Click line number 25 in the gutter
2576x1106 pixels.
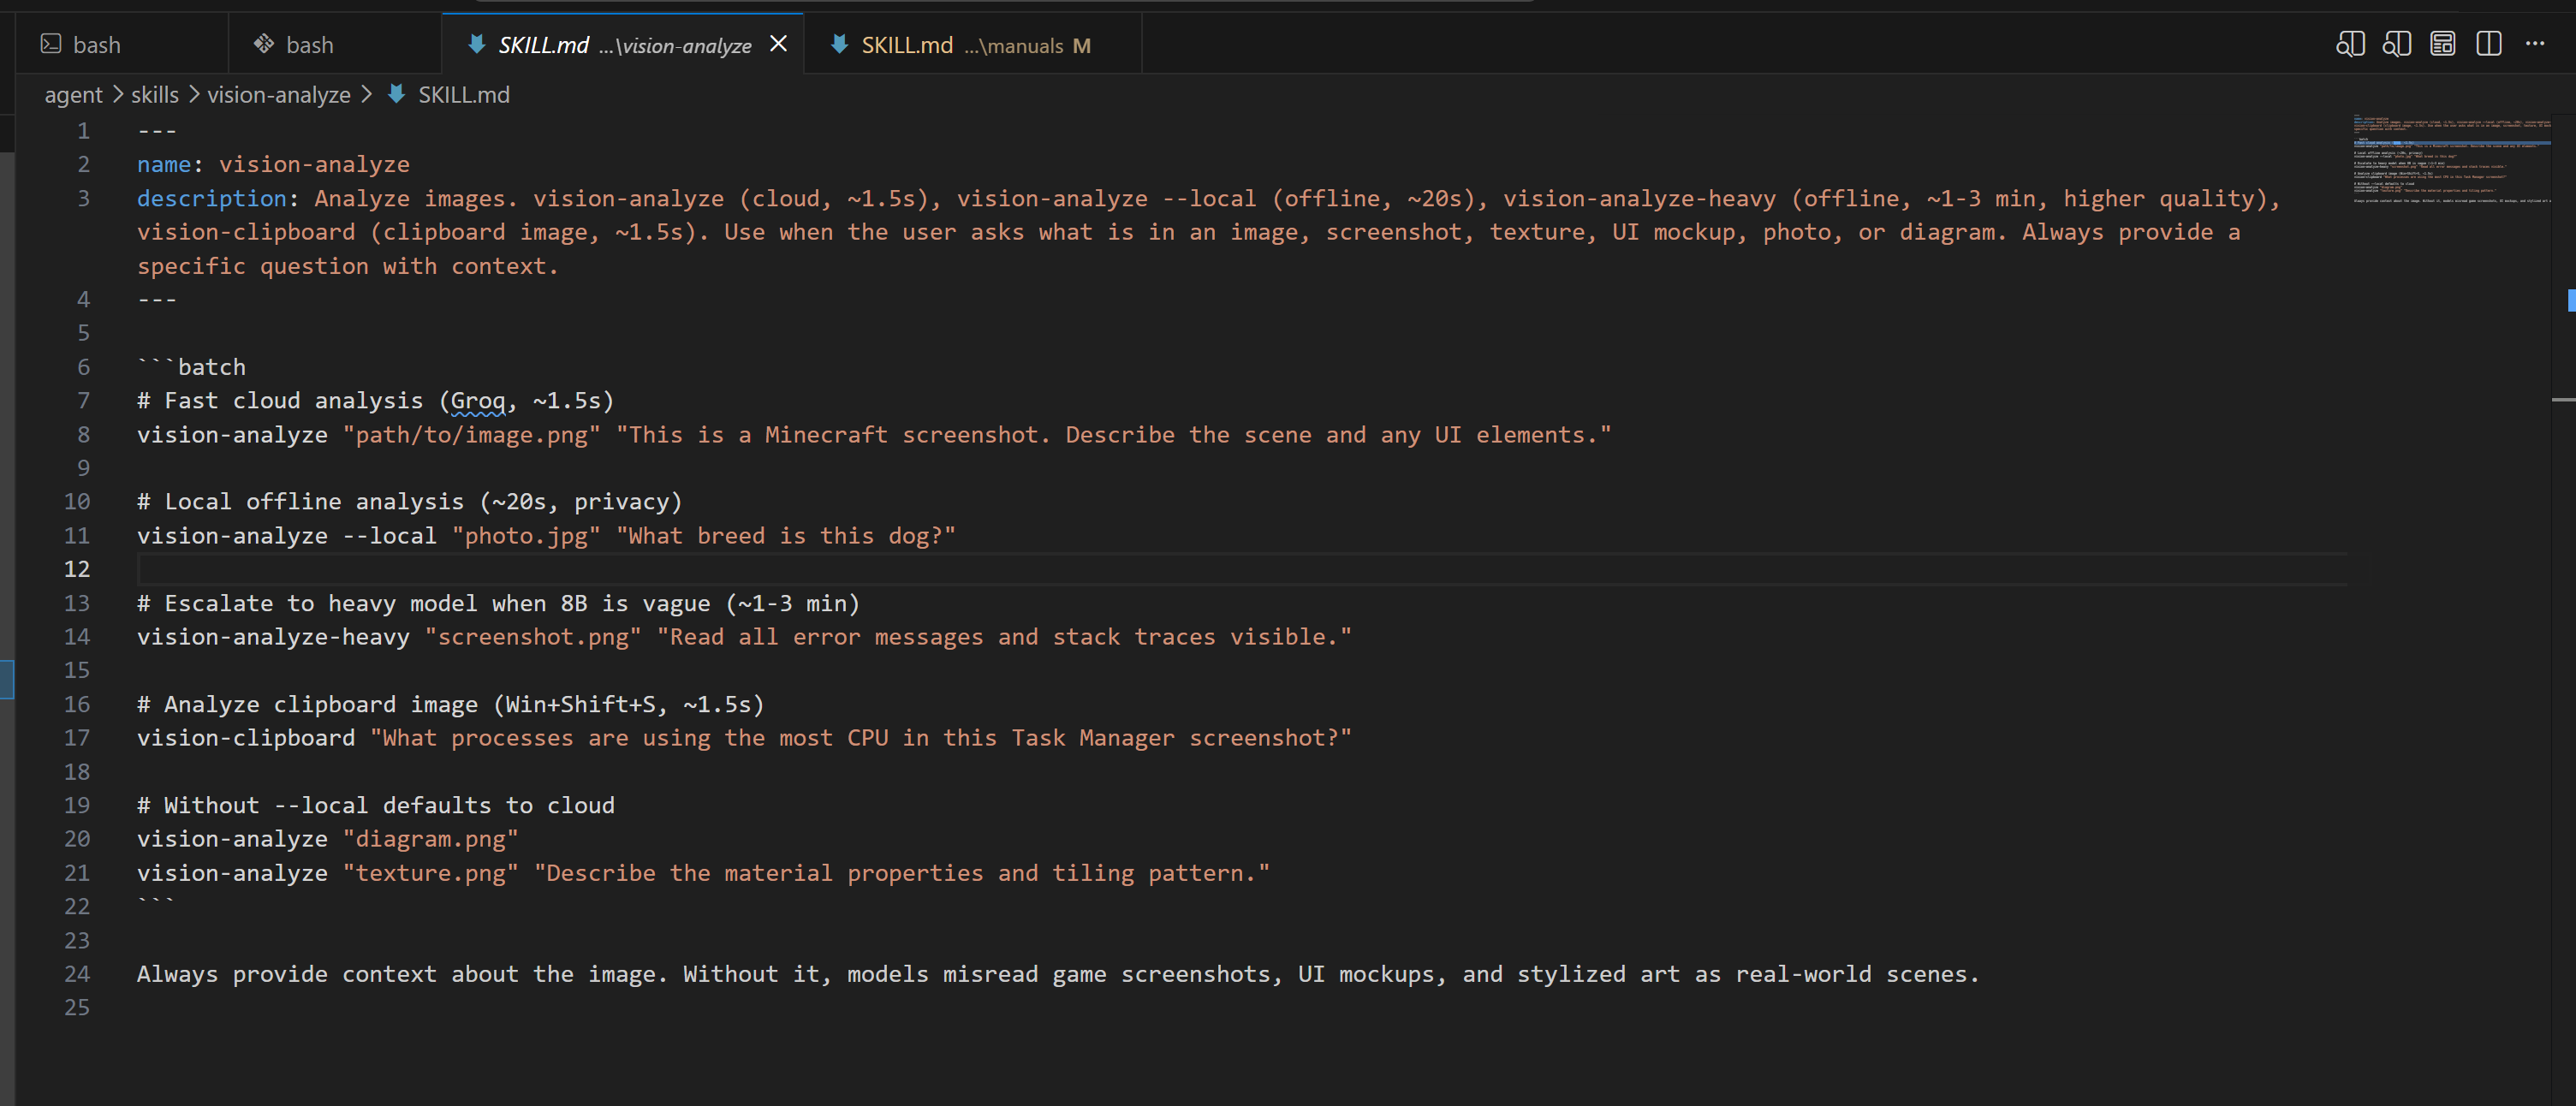[77, 1008]
